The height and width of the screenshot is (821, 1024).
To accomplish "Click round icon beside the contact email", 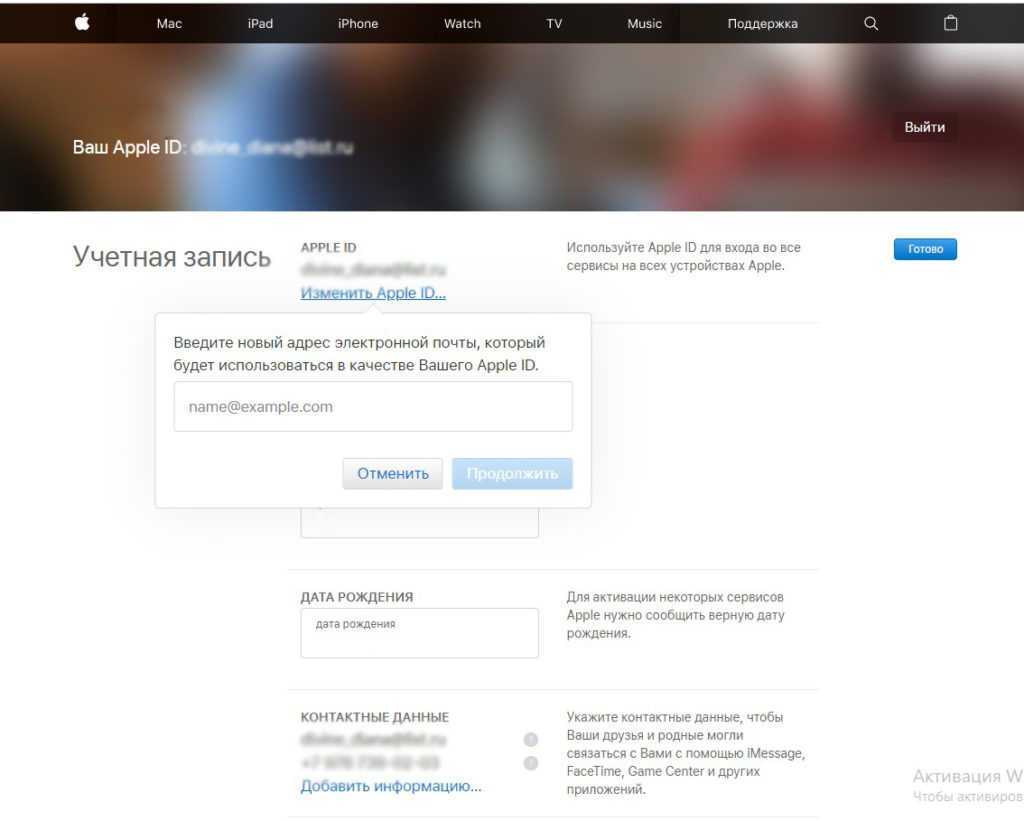I will (x=531, y=740).
